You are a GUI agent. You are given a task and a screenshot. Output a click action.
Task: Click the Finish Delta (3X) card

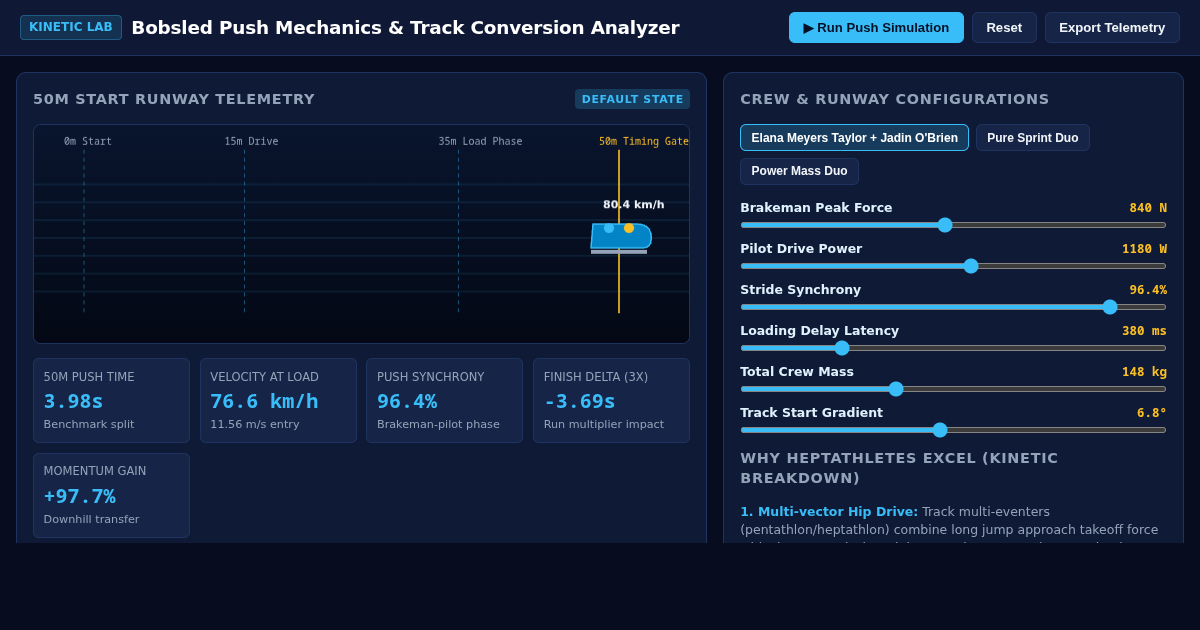[x=611, y=401]
